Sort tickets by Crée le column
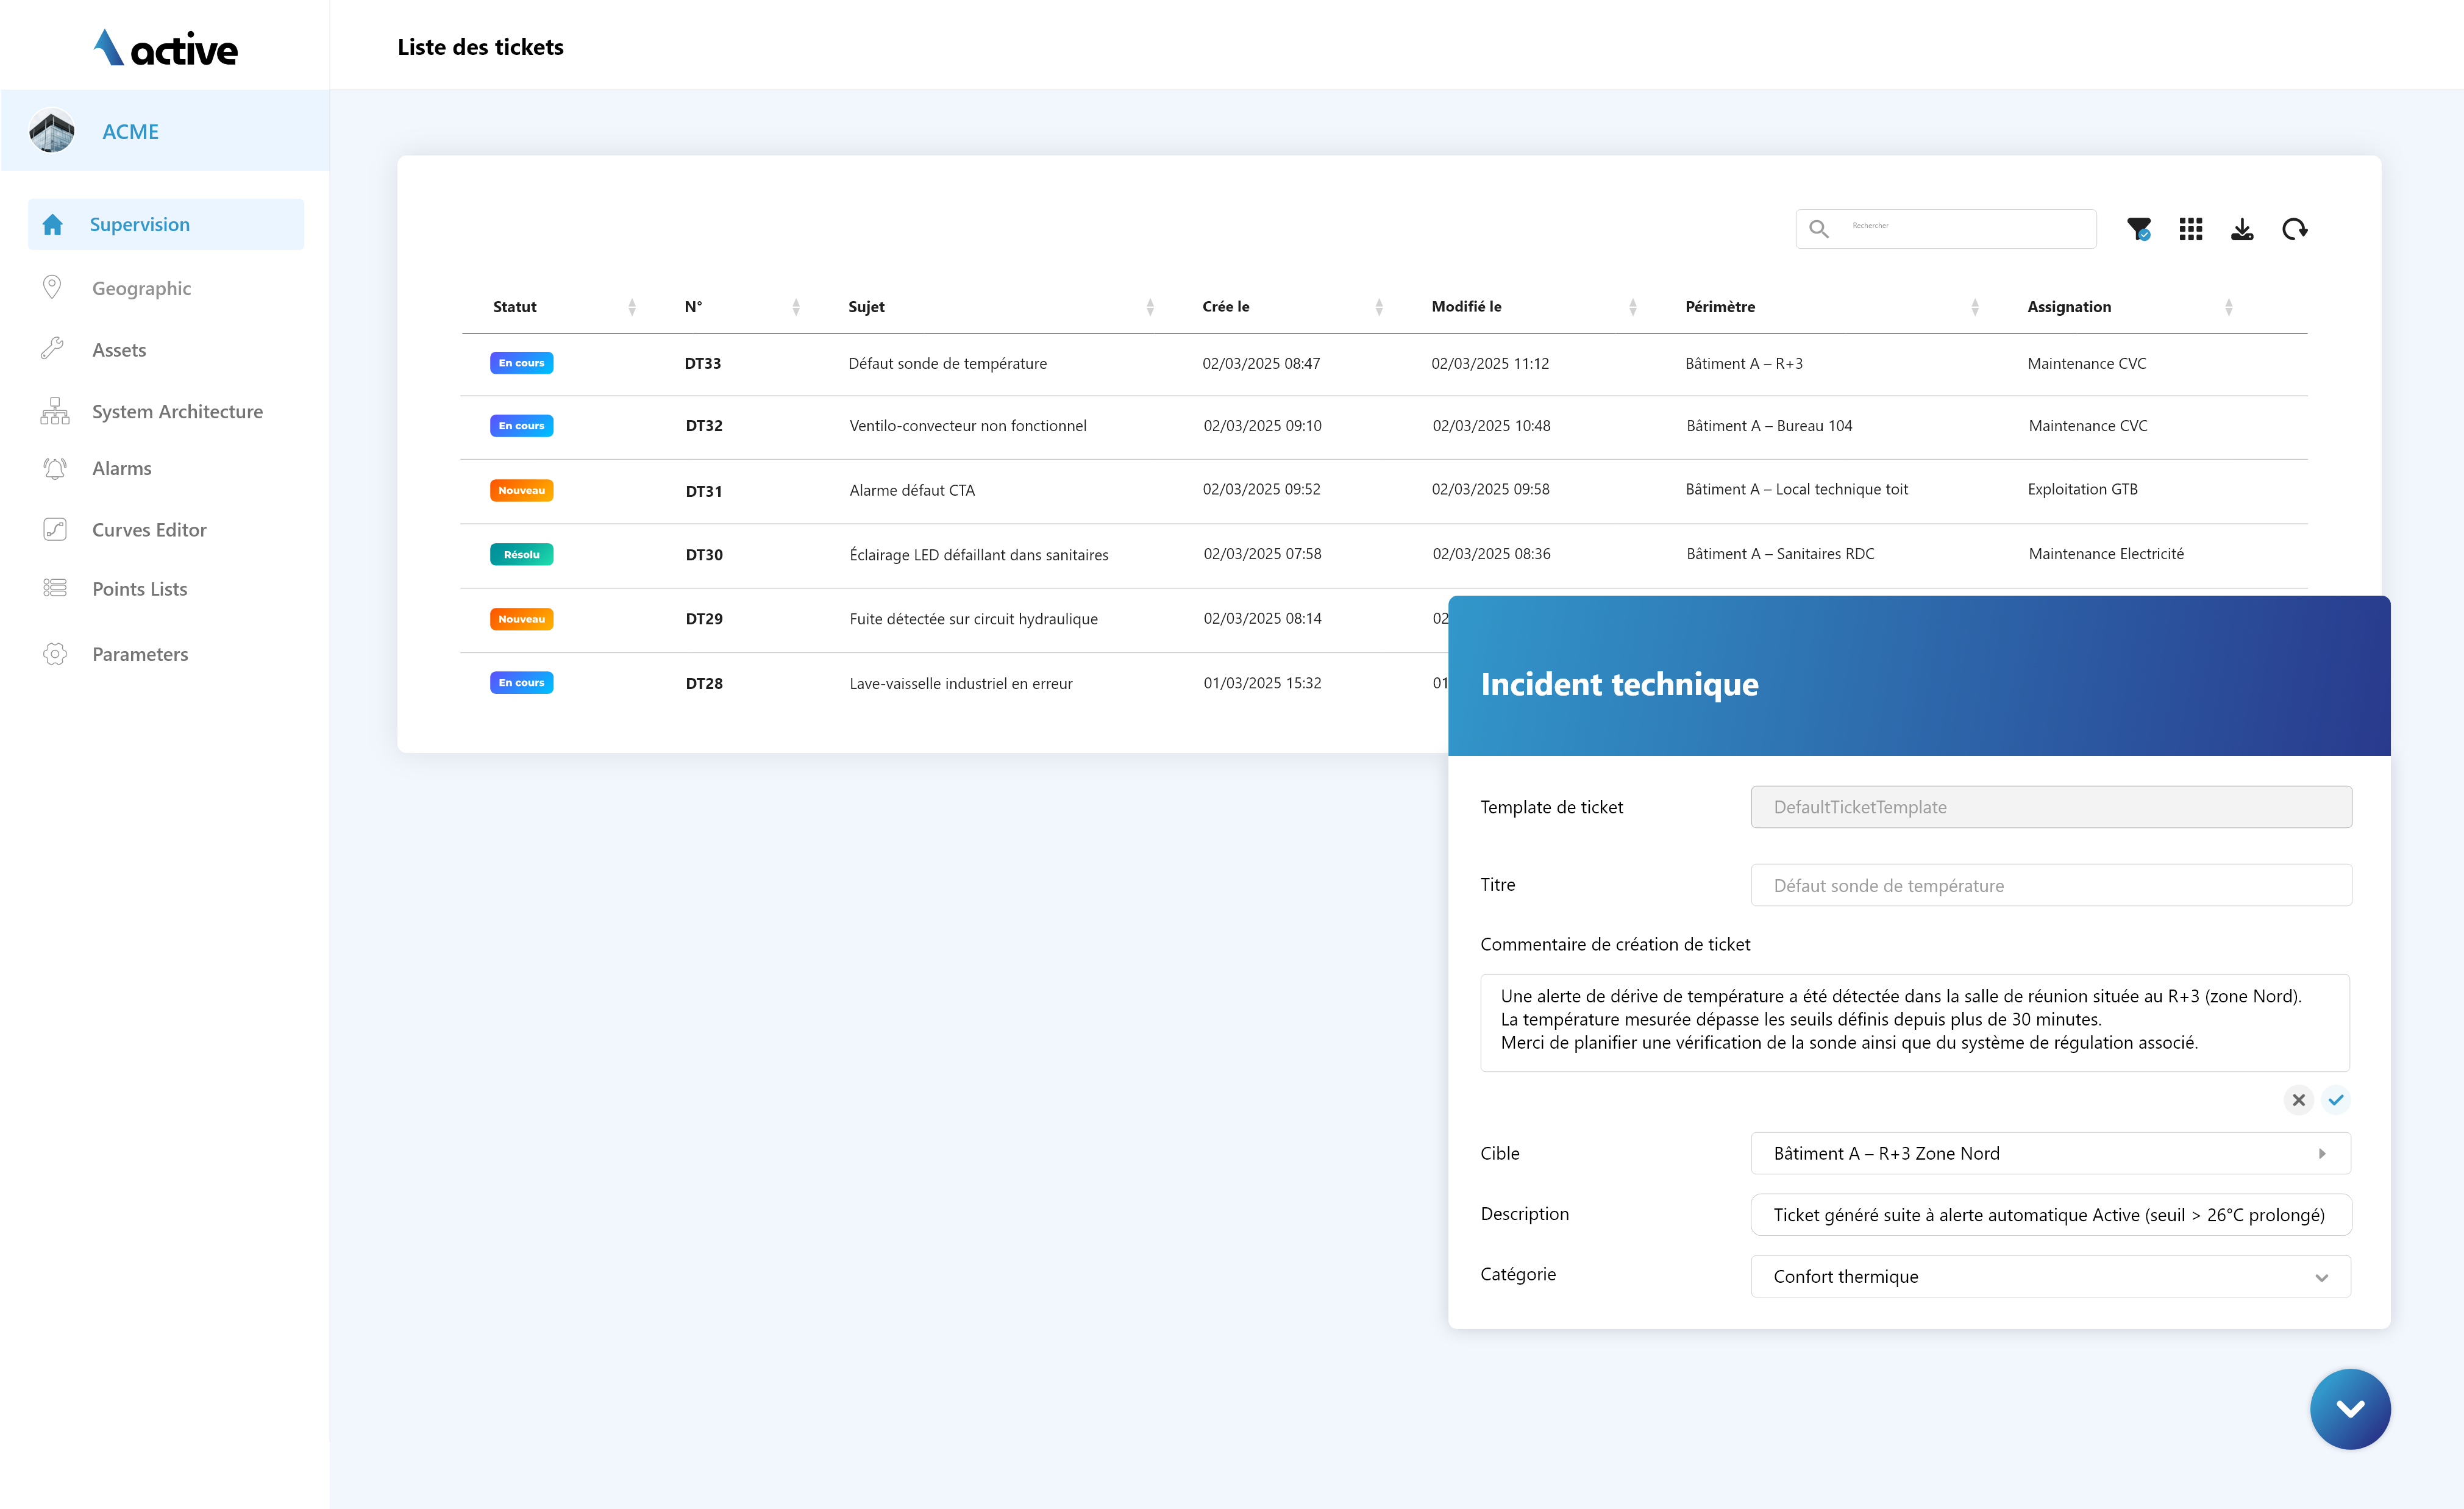This screenshot has width=2464, height=1509. (1379, 307)
